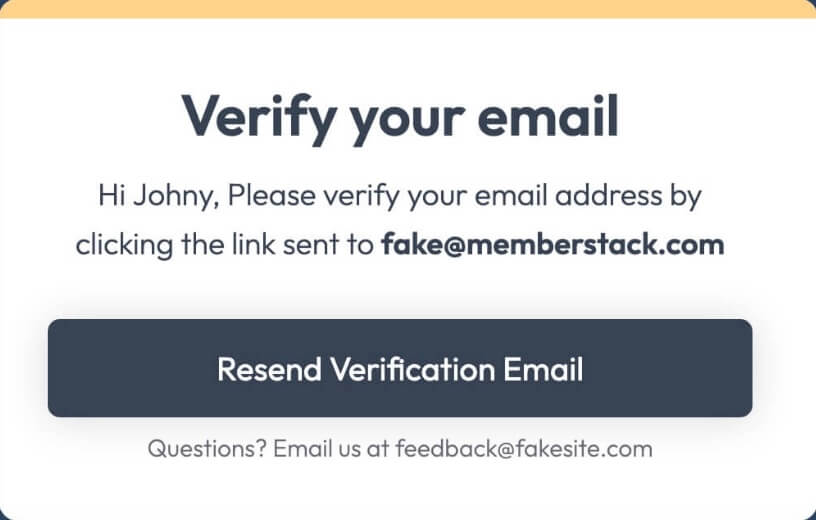Click the yellow banner strip at top

(x=408, y=9)
